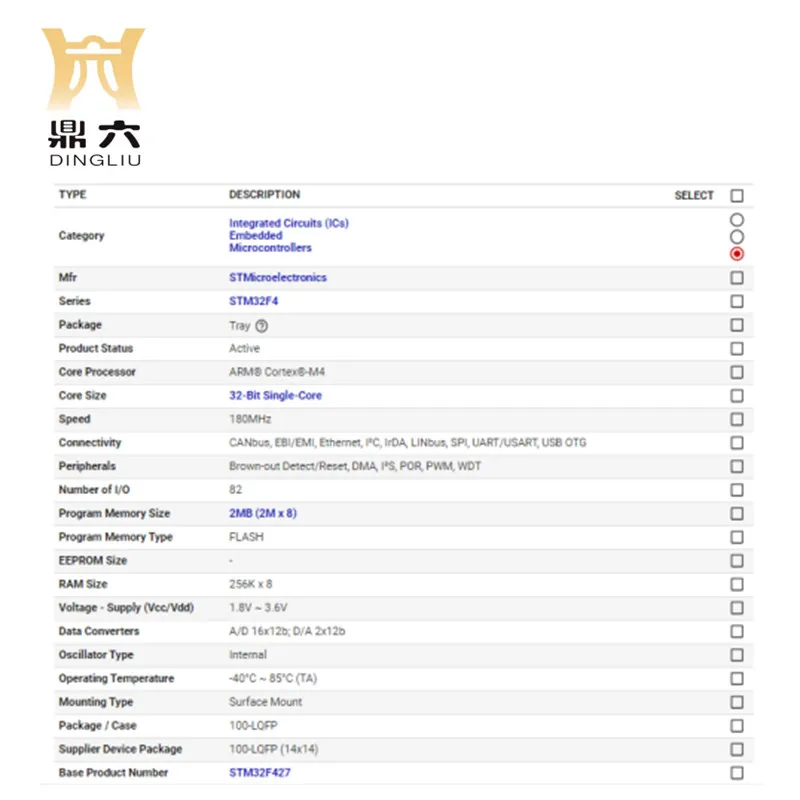Click the -40°C ~ 85°C (TA) value
Screen dimensions: 800x800
click(x=273, y=679)
